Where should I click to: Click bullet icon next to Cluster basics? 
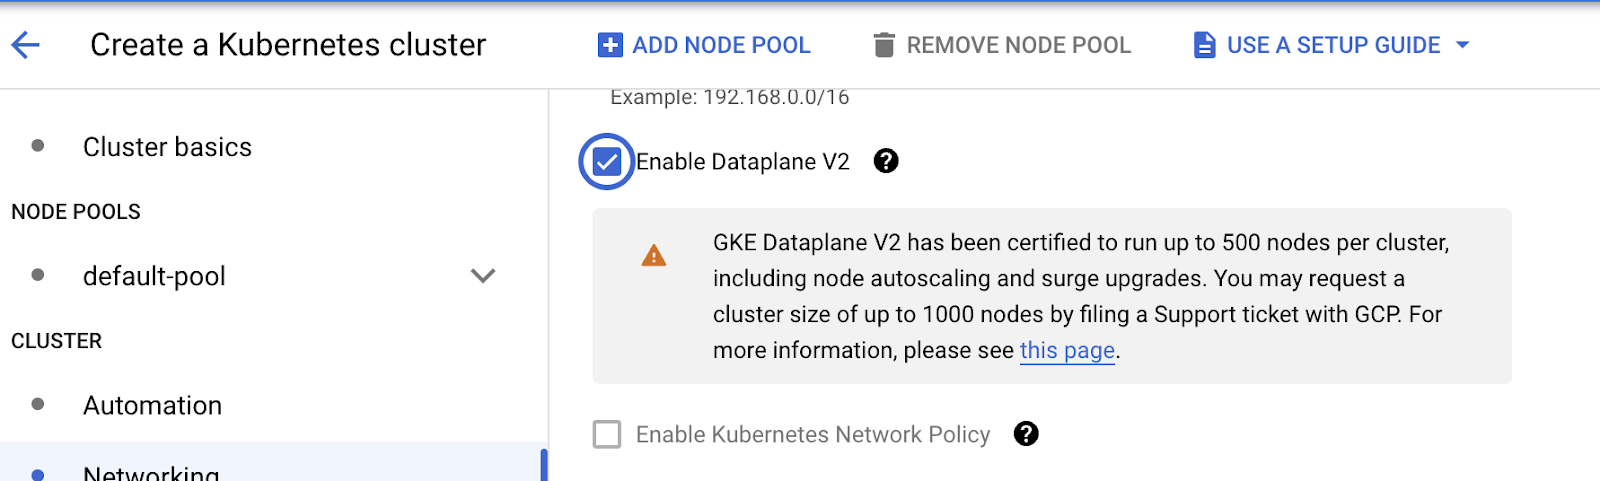click(38, 146)
